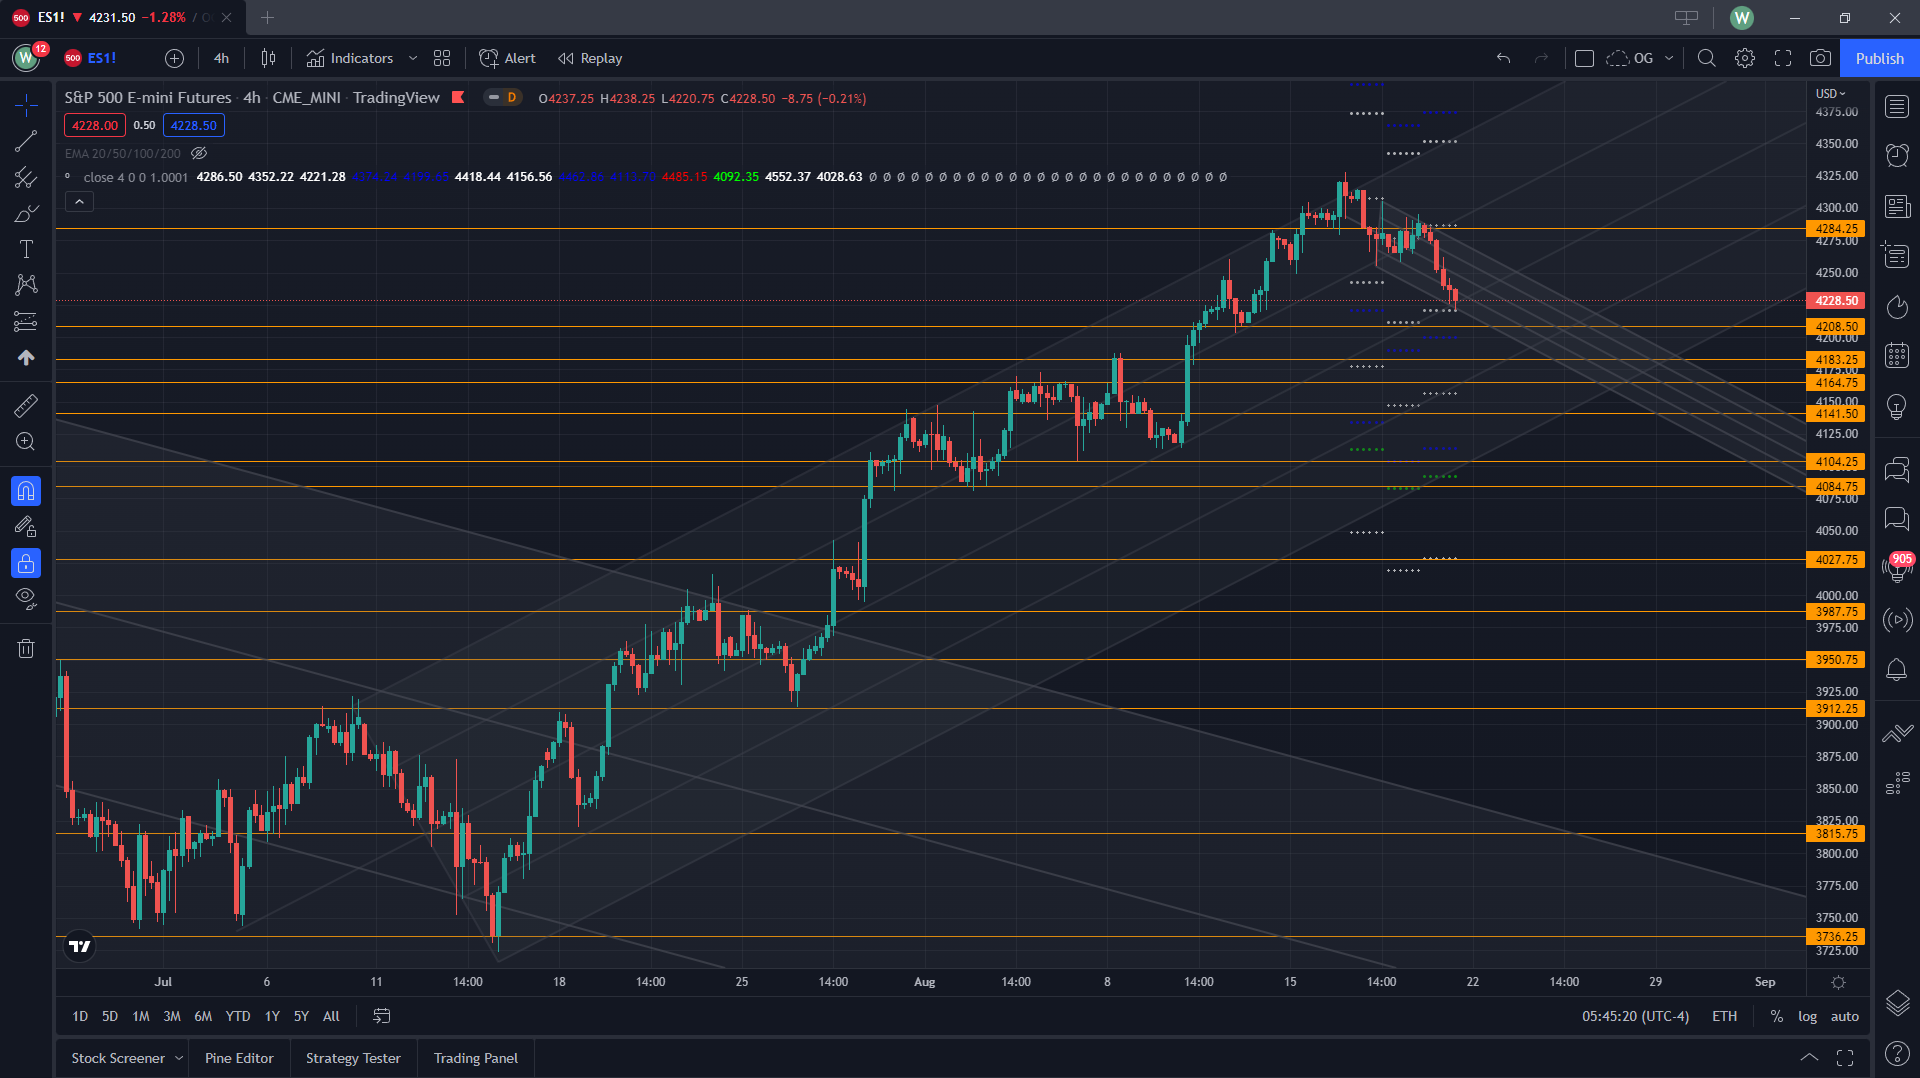The image size is (1920, 1078).
Task: Click the trash icon to remove drawings
Action: [26, 649]
